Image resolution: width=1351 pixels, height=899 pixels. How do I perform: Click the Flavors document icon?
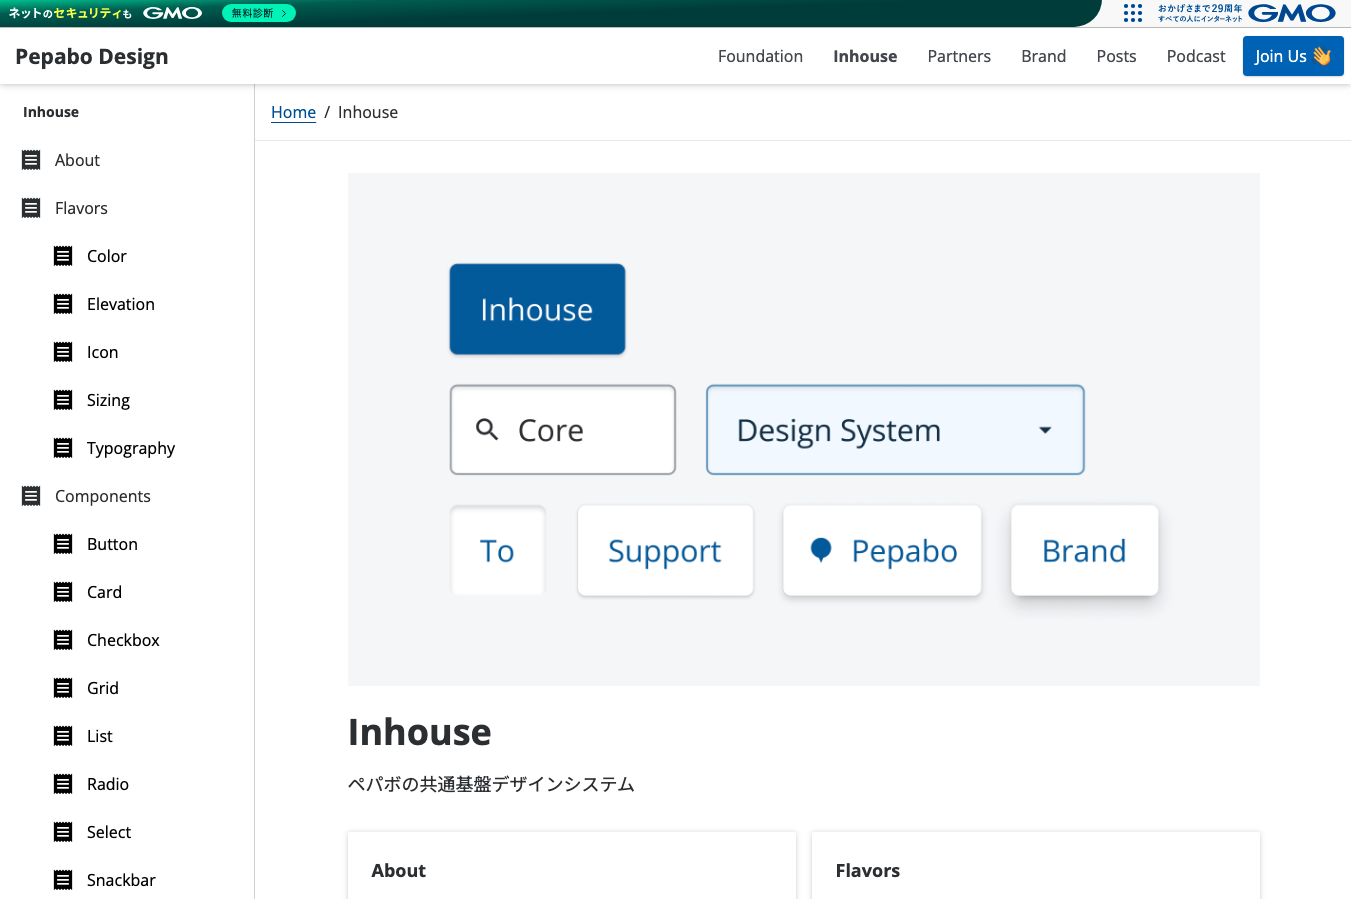[31, 208]
